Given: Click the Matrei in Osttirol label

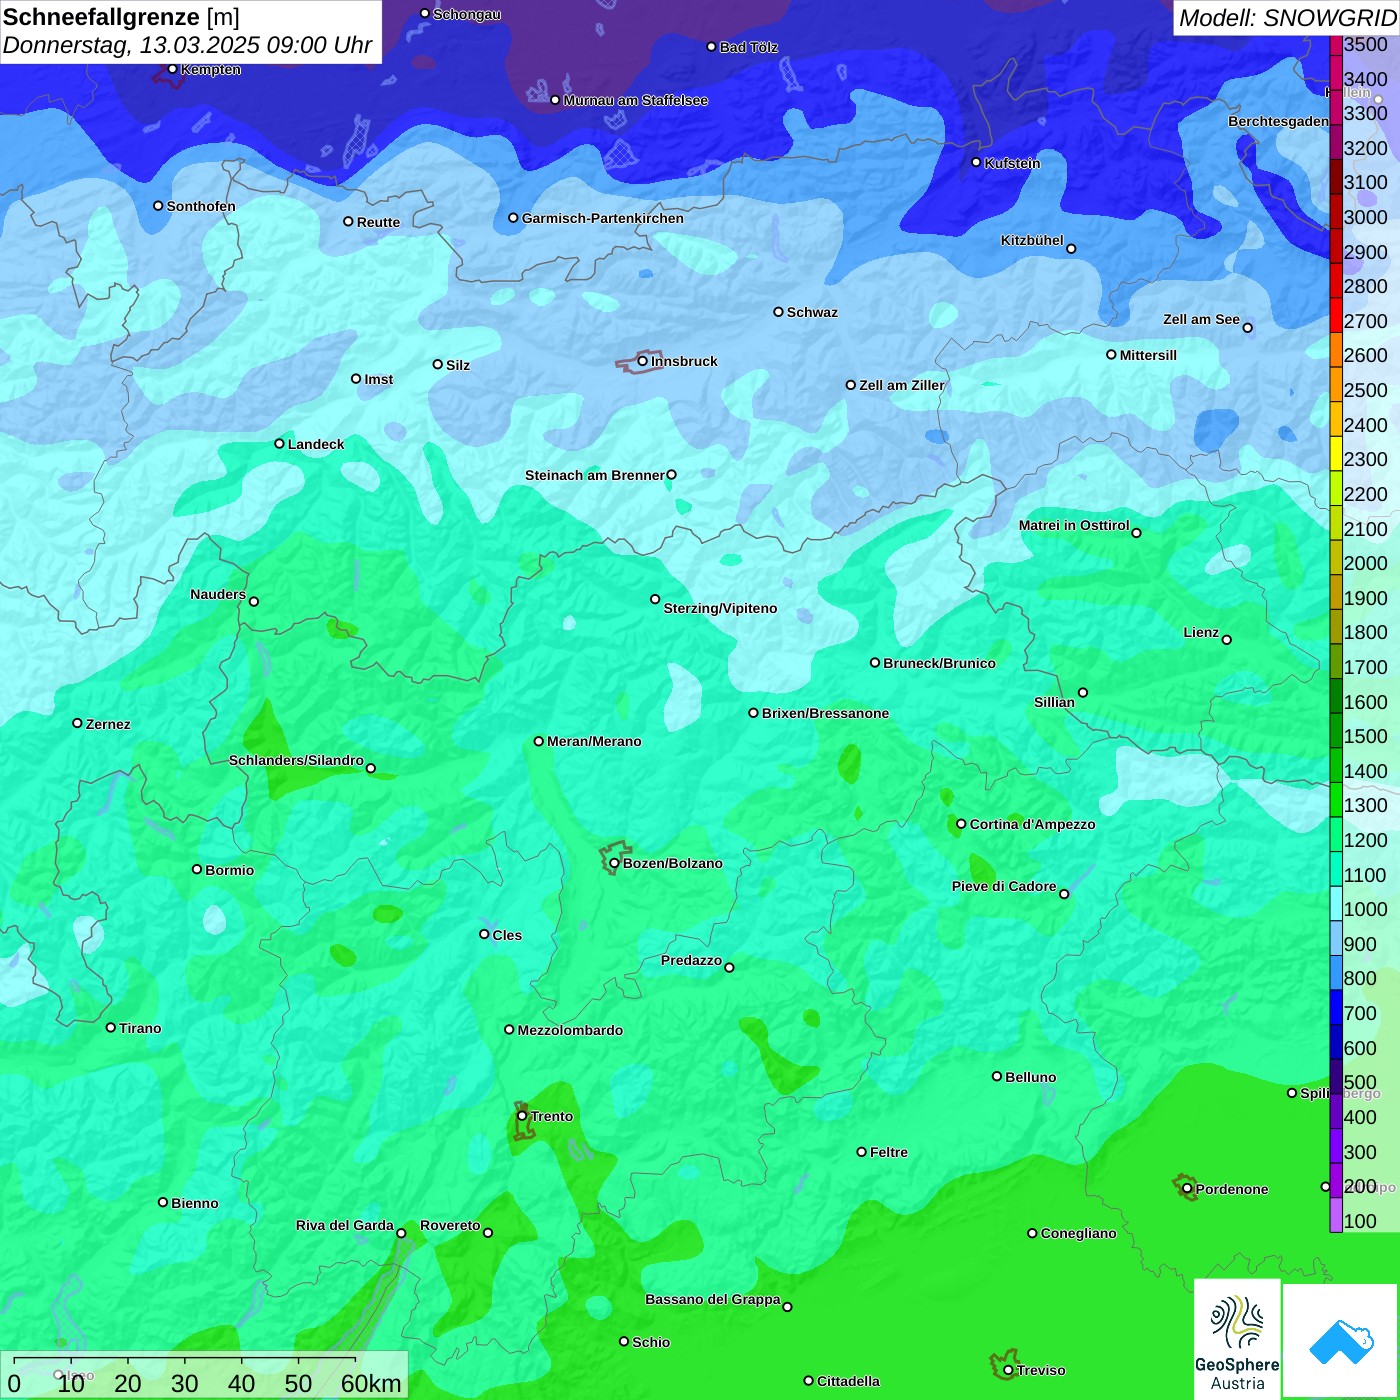Looking at the screenshot, I should point(1074,525).
